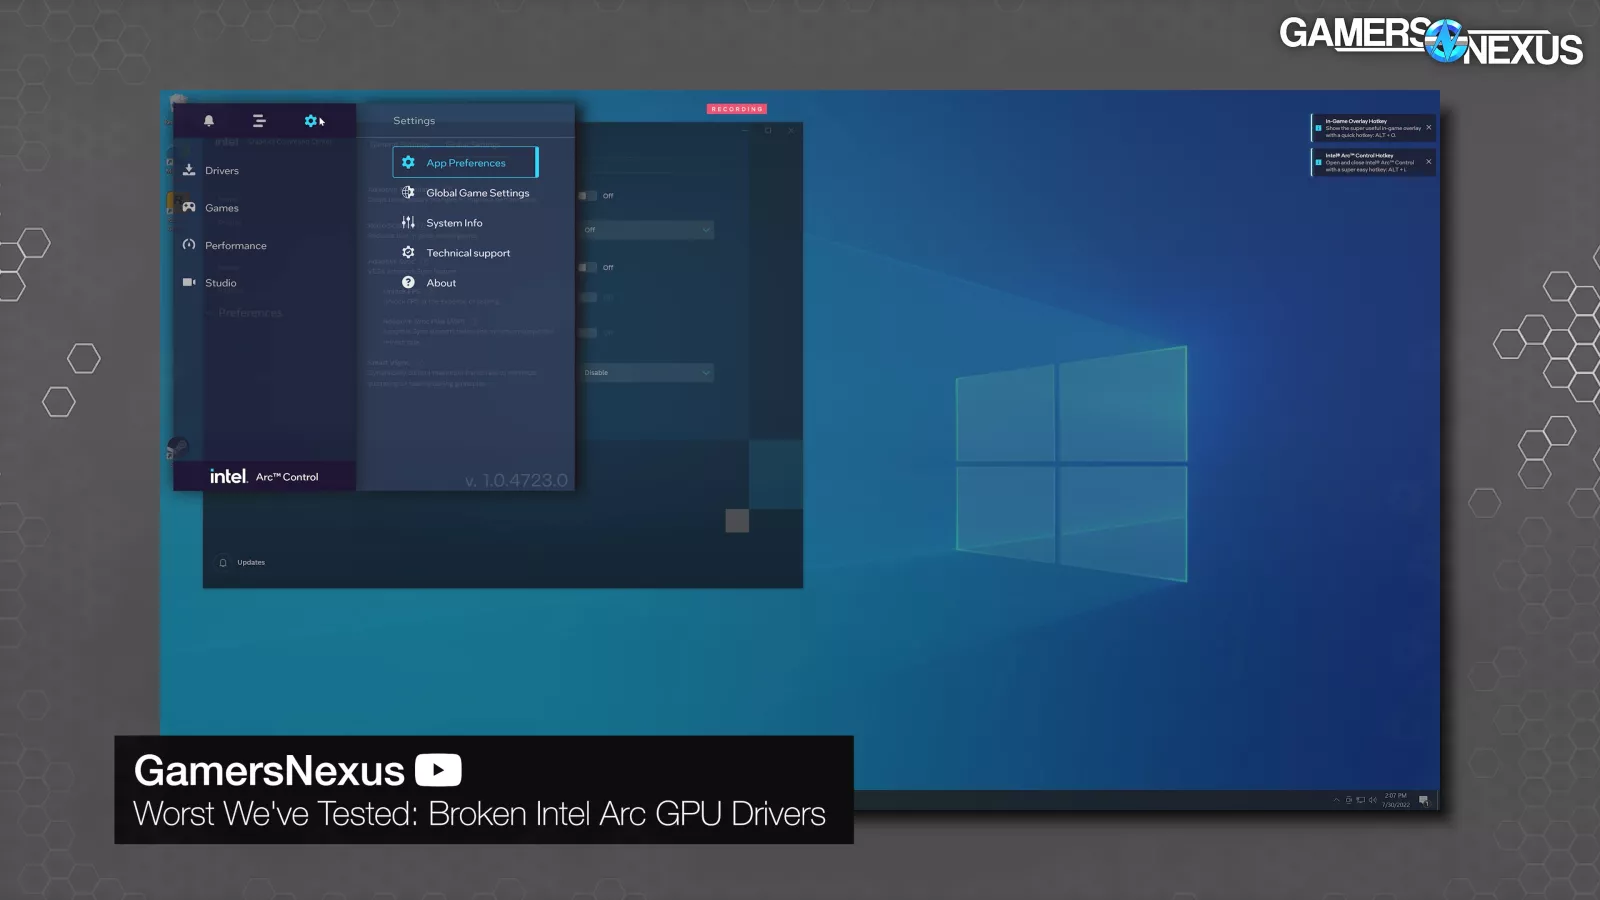Dismiss the Intel Arc Control Hotkey notification
The width and height of the screenshot is (1600, 900).
(1428, 161)
